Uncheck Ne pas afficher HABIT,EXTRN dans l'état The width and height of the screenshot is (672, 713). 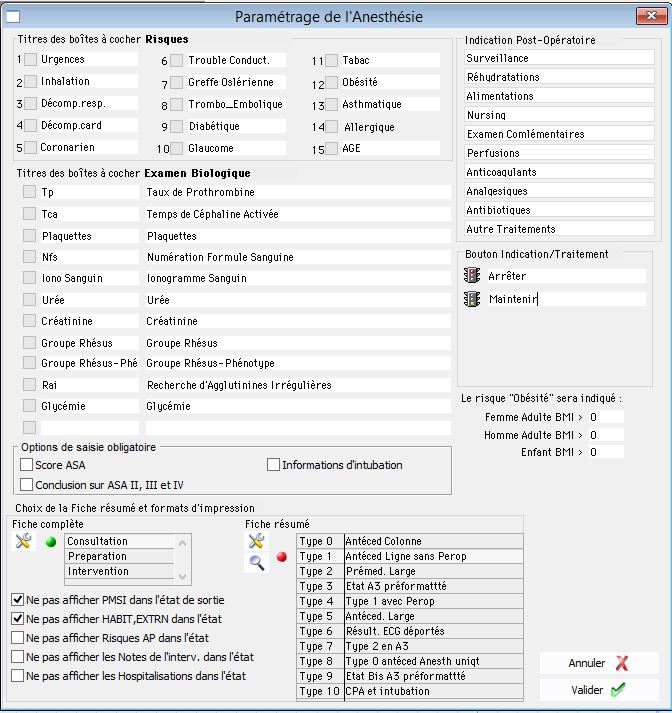[x=17, y=619]
